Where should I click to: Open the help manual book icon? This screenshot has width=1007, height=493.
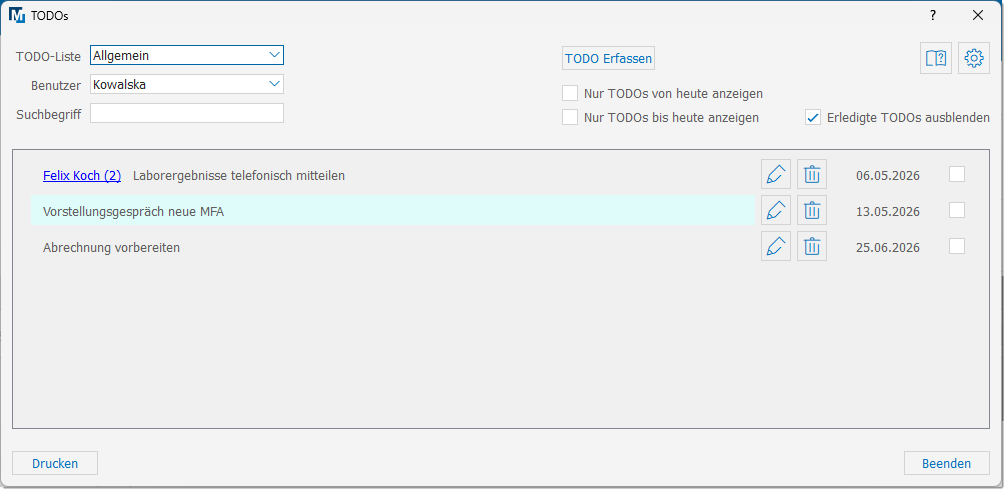click(936, 58)
